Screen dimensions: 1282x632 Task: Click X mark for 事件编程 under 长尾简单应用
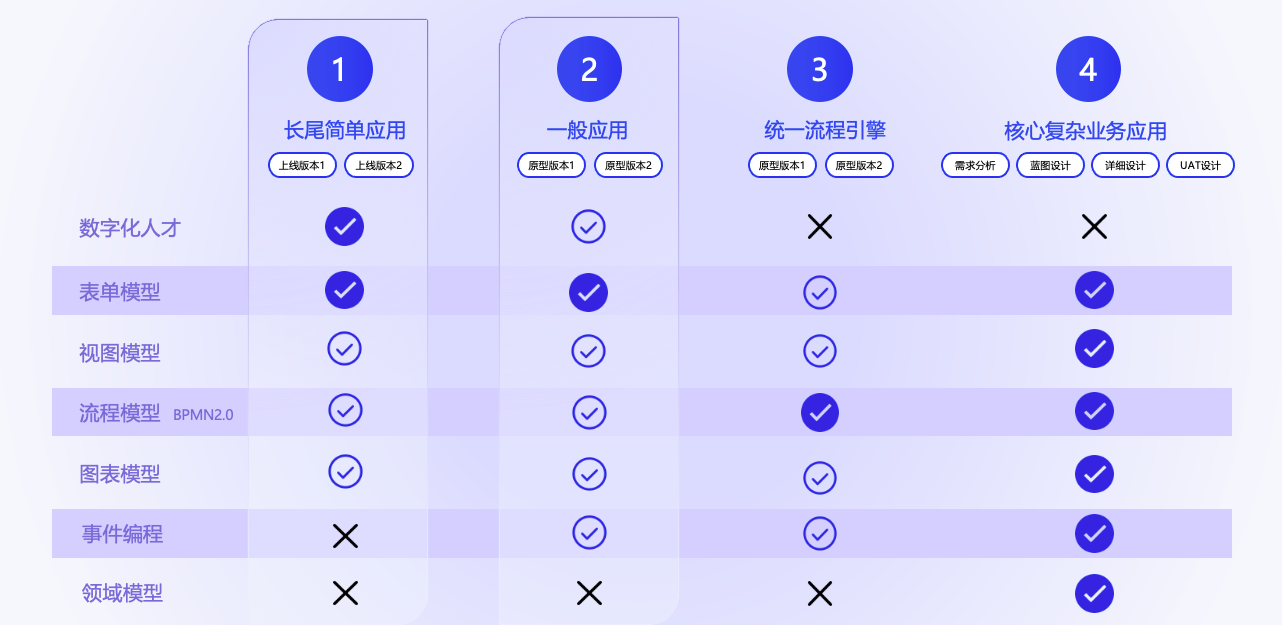pyautogui.click(x=345, y=536)
